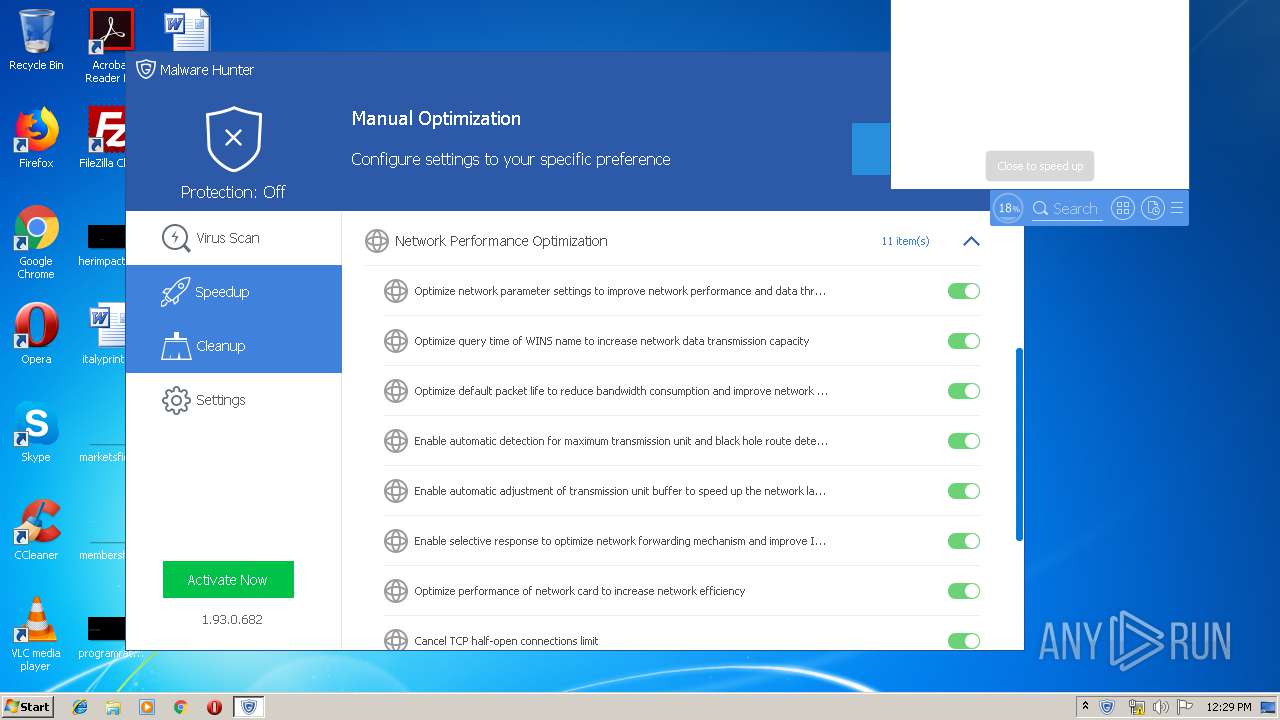Collapse the Network Performance Optimization section
1280x720 pixels.
tap(971, 241)
